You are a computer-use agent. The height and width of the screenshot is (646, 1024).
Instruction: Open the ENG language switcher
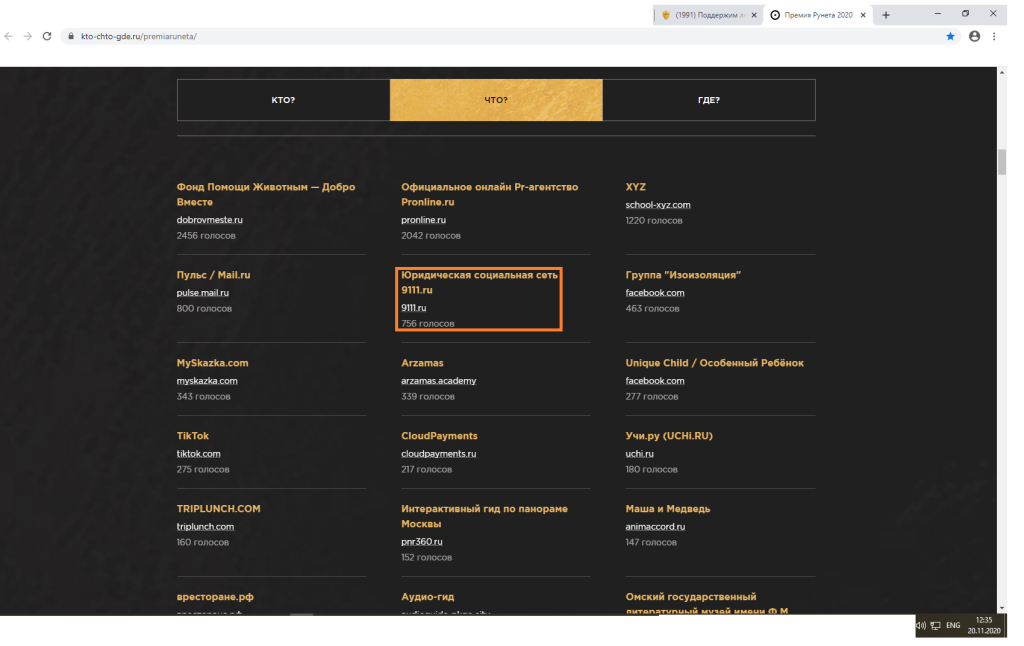click(953, 625)
